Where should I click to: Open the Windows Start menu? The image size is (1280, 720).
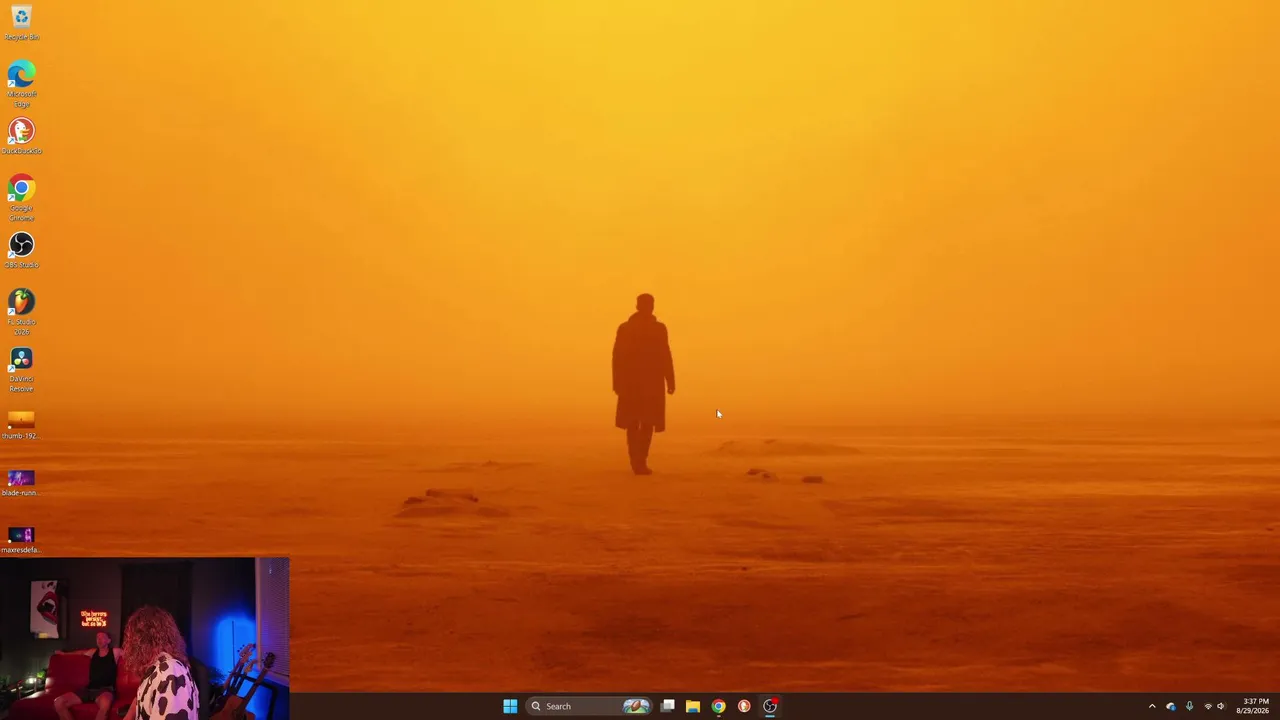[x=510, y=706]
